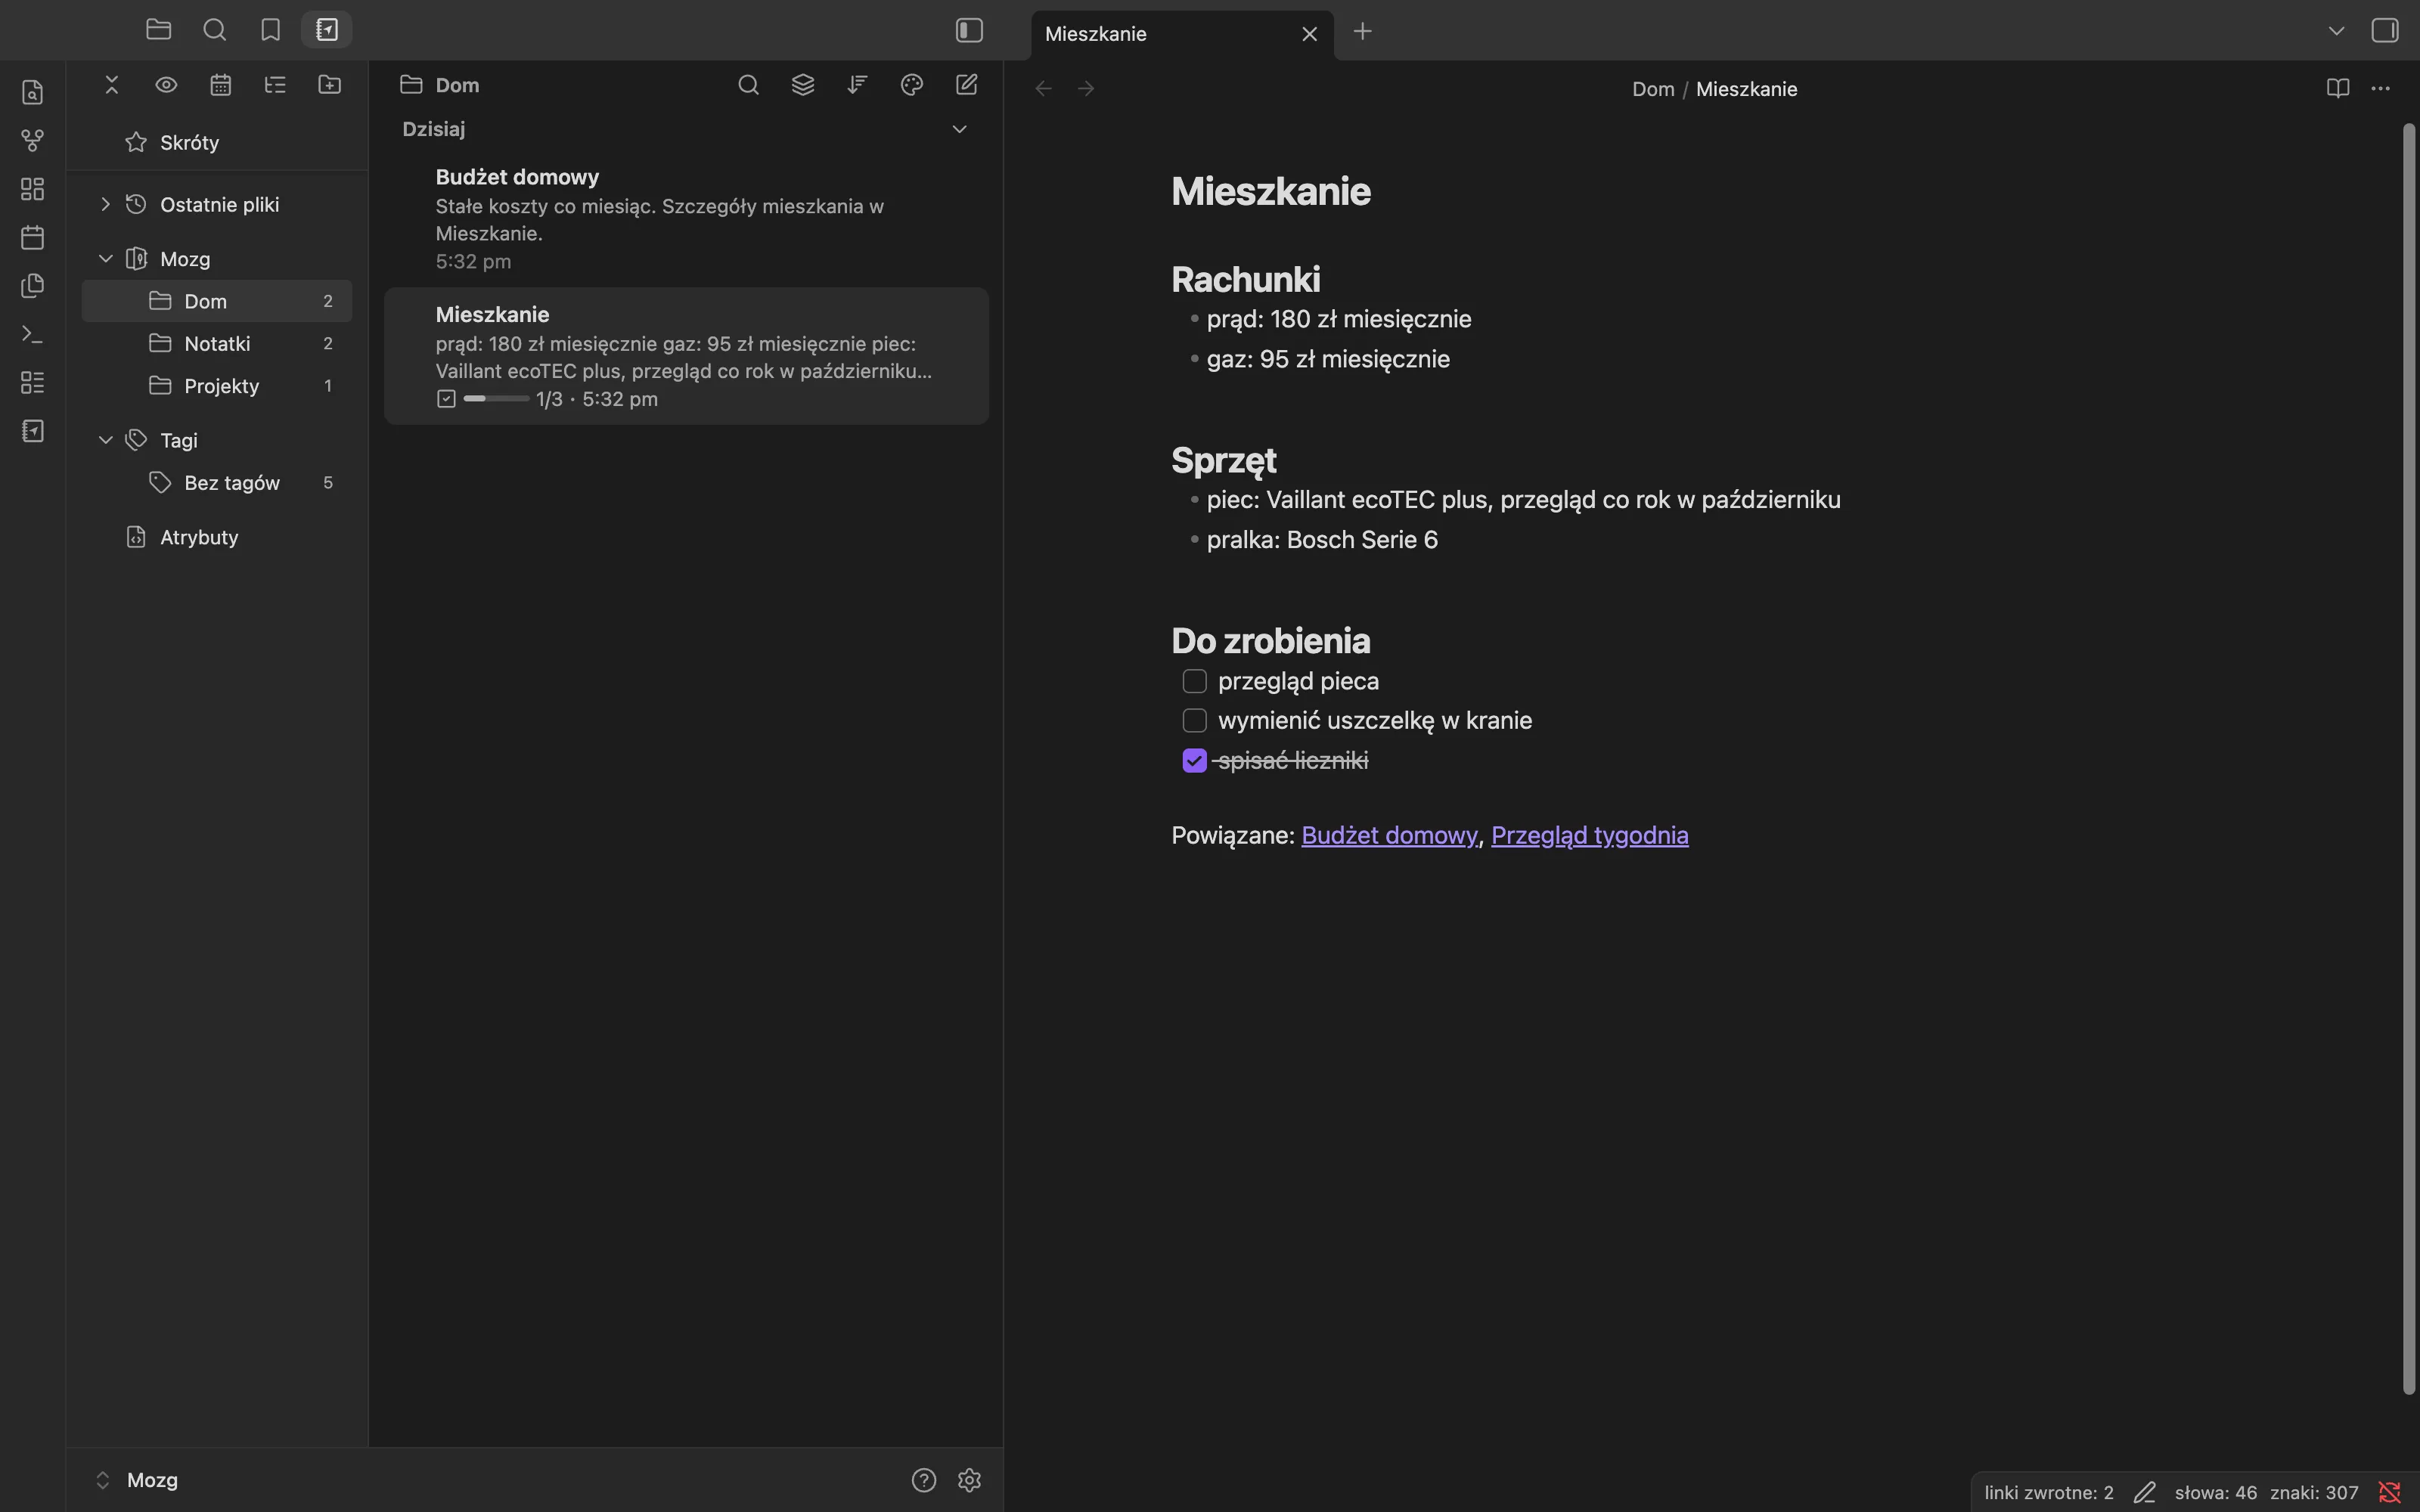Select the Projekty folder

[x=217, y=386]
